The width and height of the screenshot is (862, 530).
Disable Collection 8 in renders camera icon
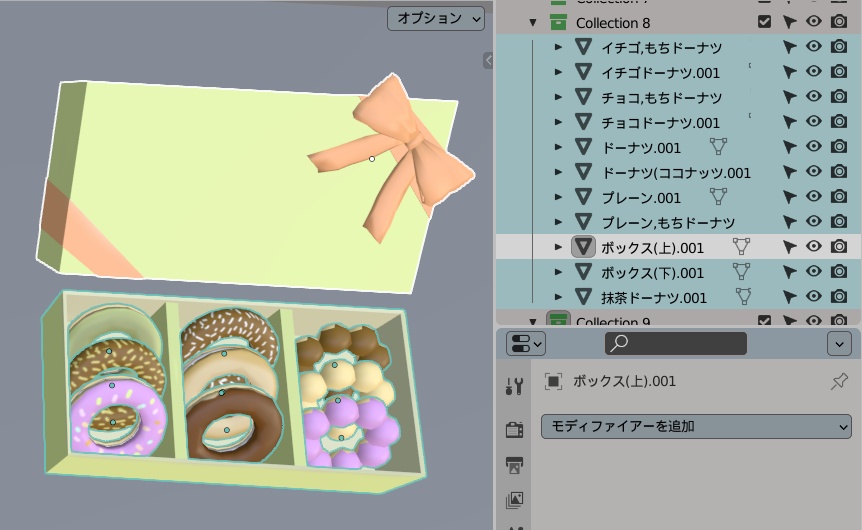click(838, 21)
